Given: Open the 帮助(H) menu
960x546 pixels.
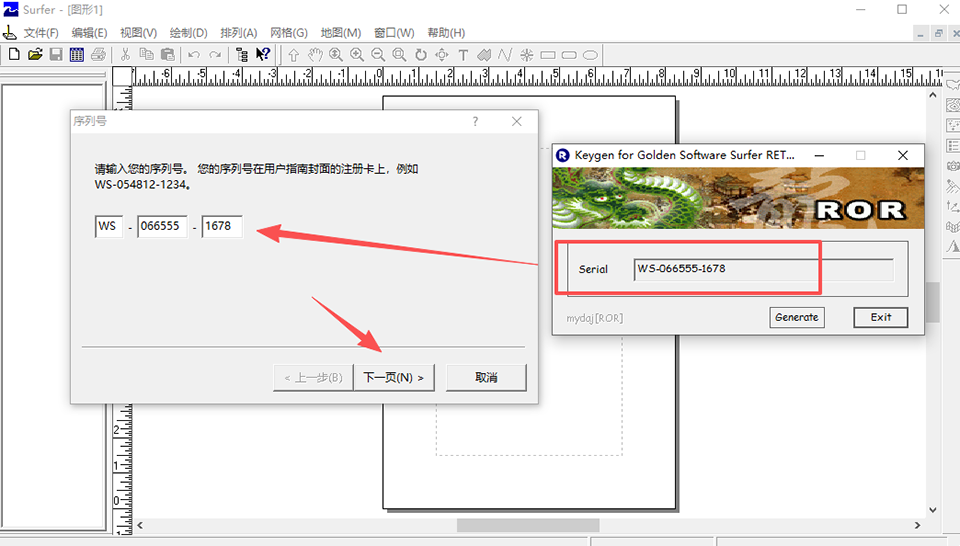Looking at the screenshot, I should [x=446, y=32].
